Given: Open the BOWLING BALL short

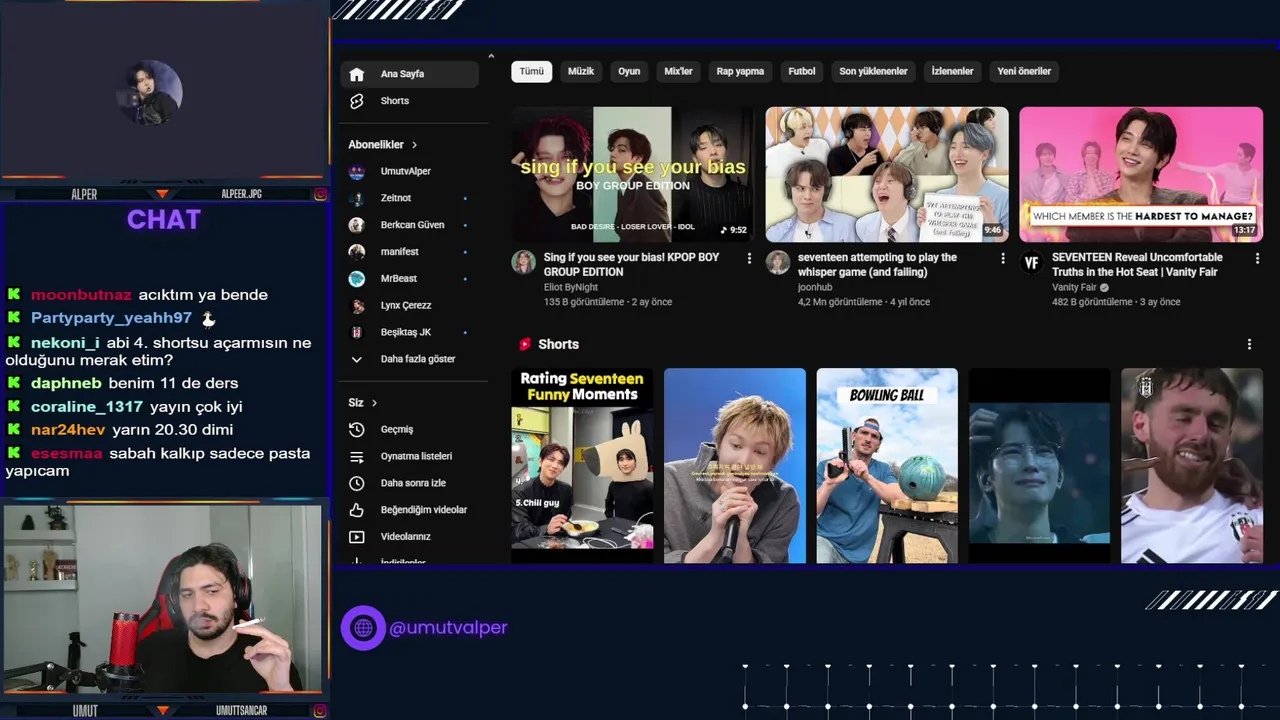Looking at the screenshot, I should click(x=887, y=465).
